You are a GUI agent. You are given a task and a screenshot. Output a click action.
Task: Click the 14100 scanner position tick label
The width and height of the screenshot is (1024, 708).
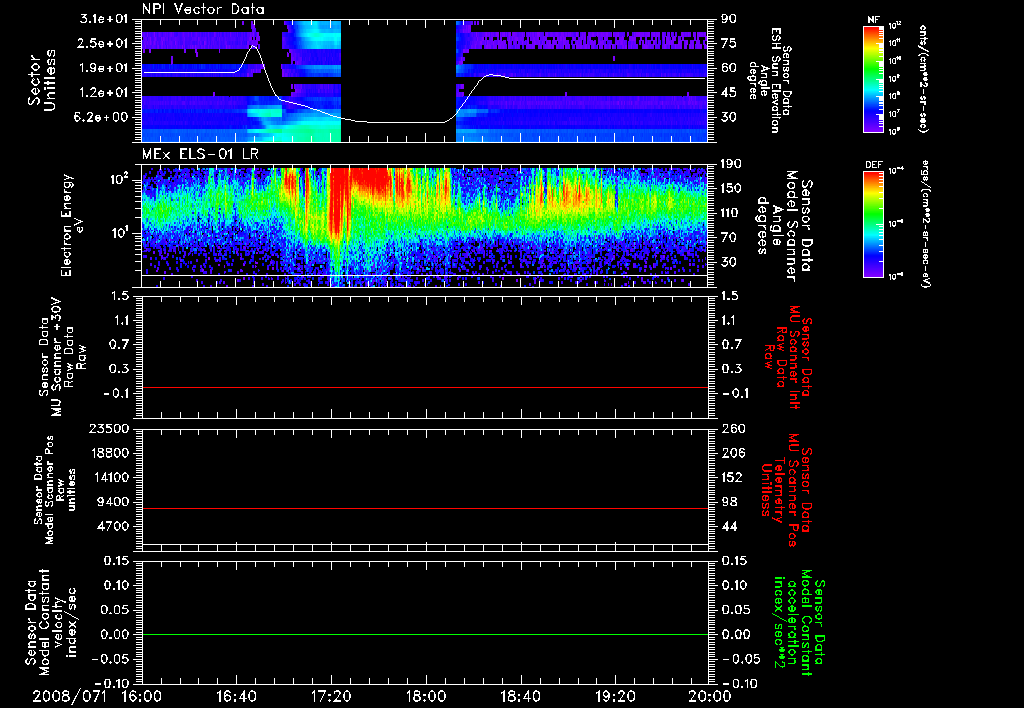(108, 477)
